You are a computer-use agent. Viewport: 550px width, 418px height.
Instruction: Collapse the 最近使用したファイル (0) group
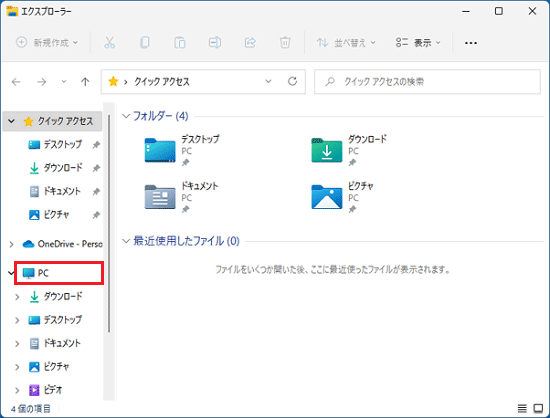click(x=126, y=241)
